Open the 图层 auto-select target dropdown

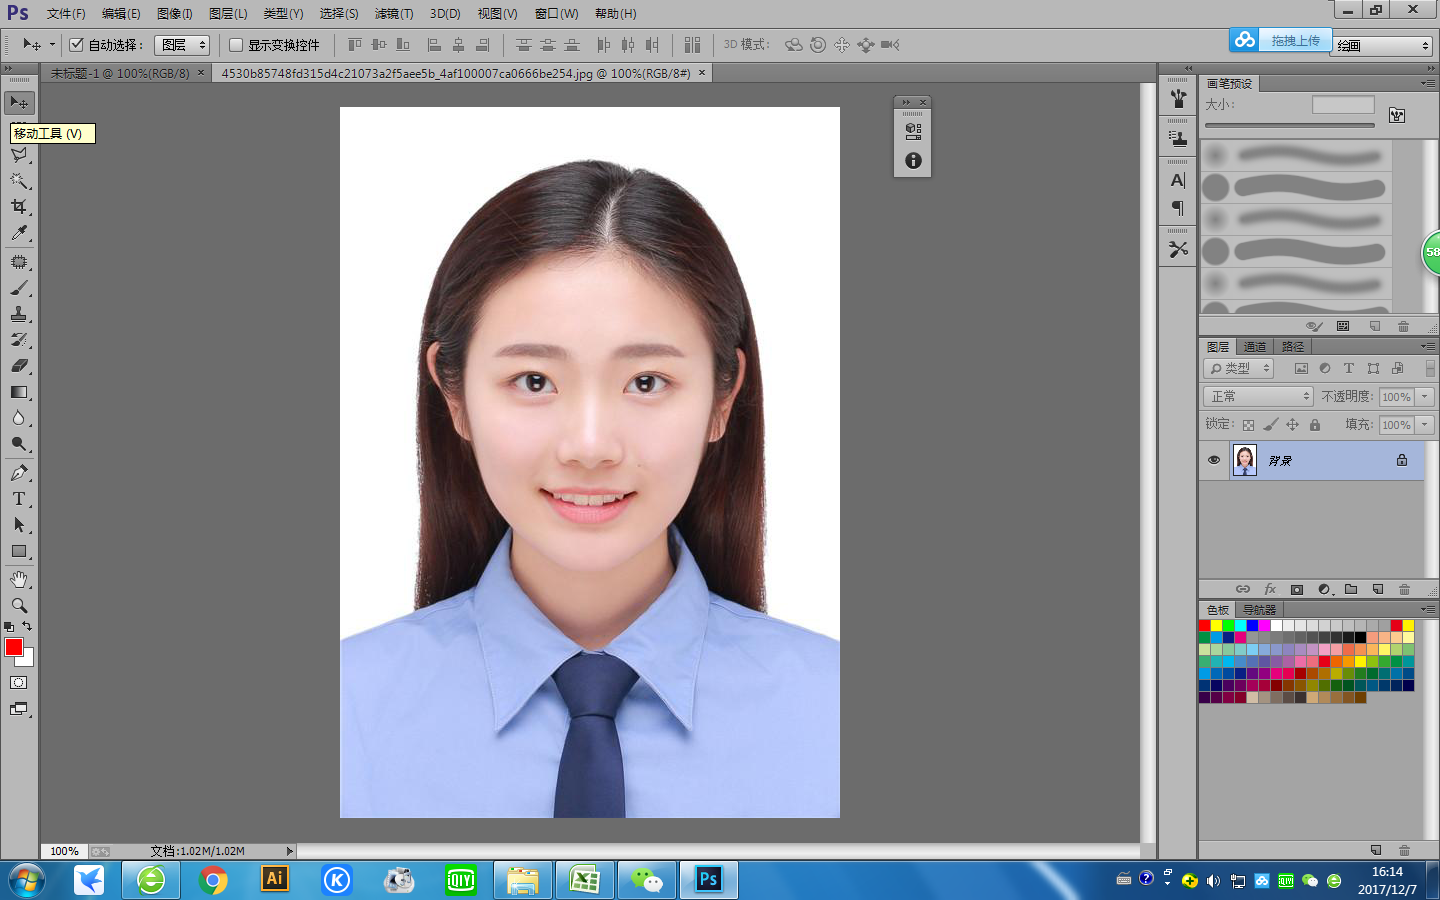click(183, 45)
